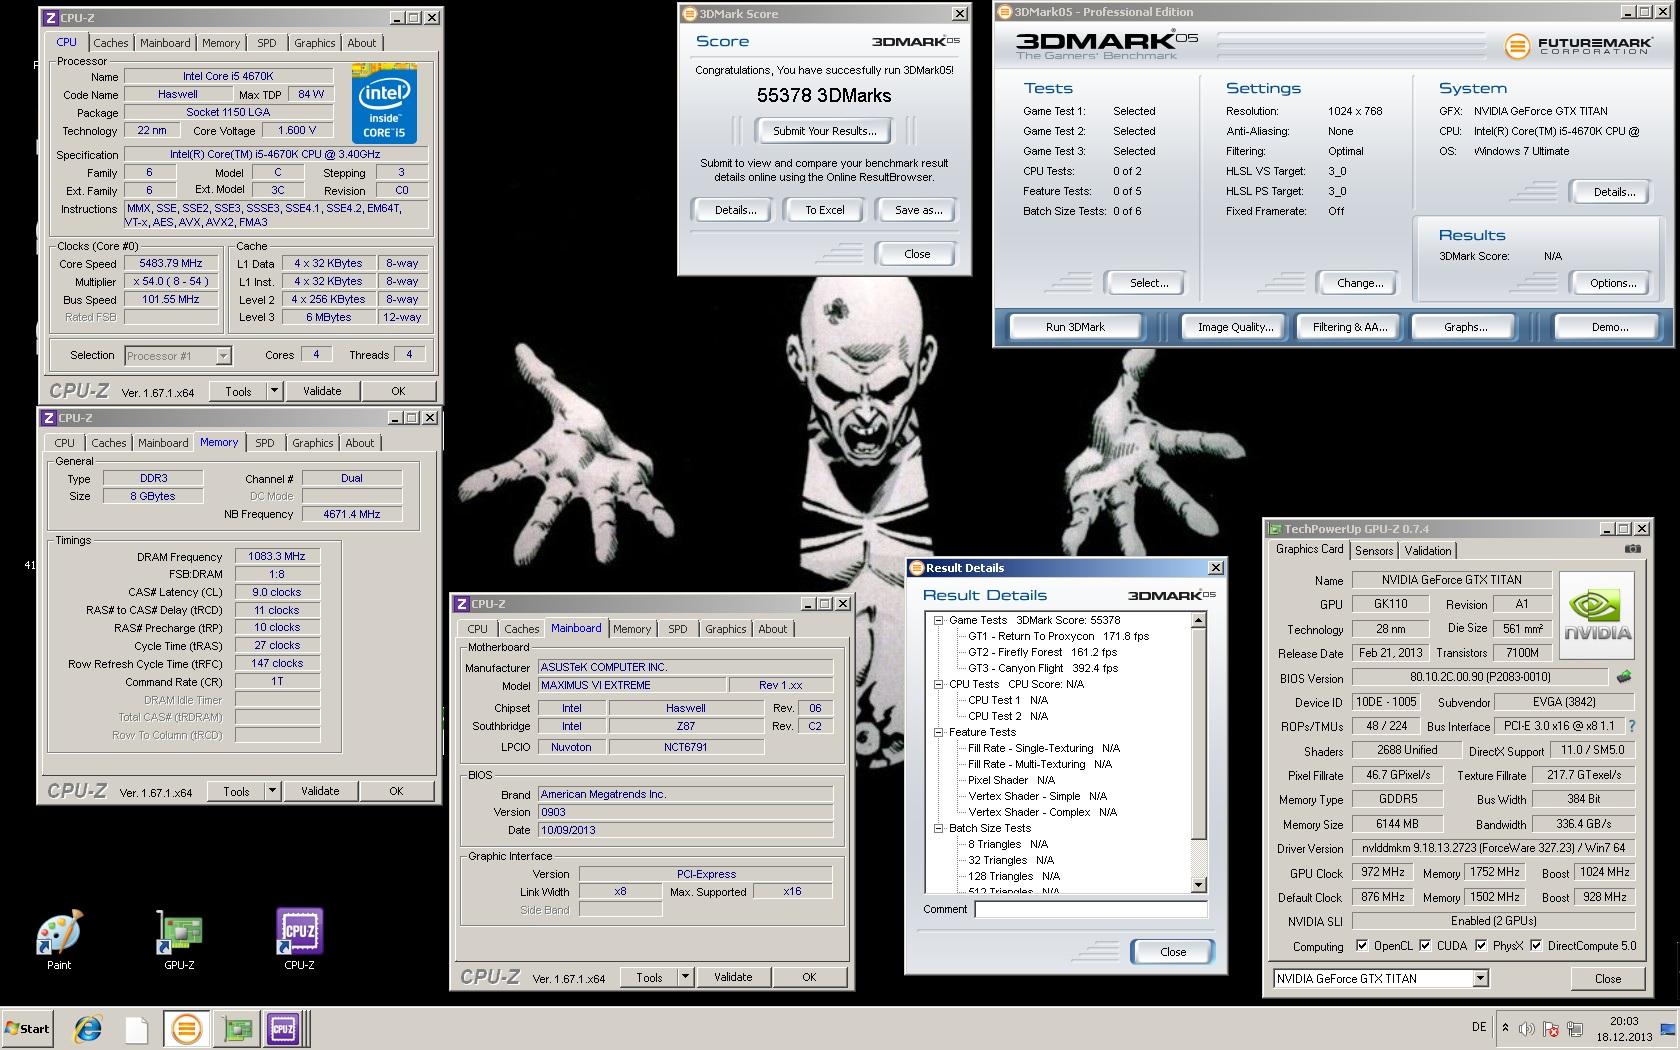Click the Comment input field
This screenshot has height=1050, width=1680.
pyautogui.click(x=1091, y=909)
